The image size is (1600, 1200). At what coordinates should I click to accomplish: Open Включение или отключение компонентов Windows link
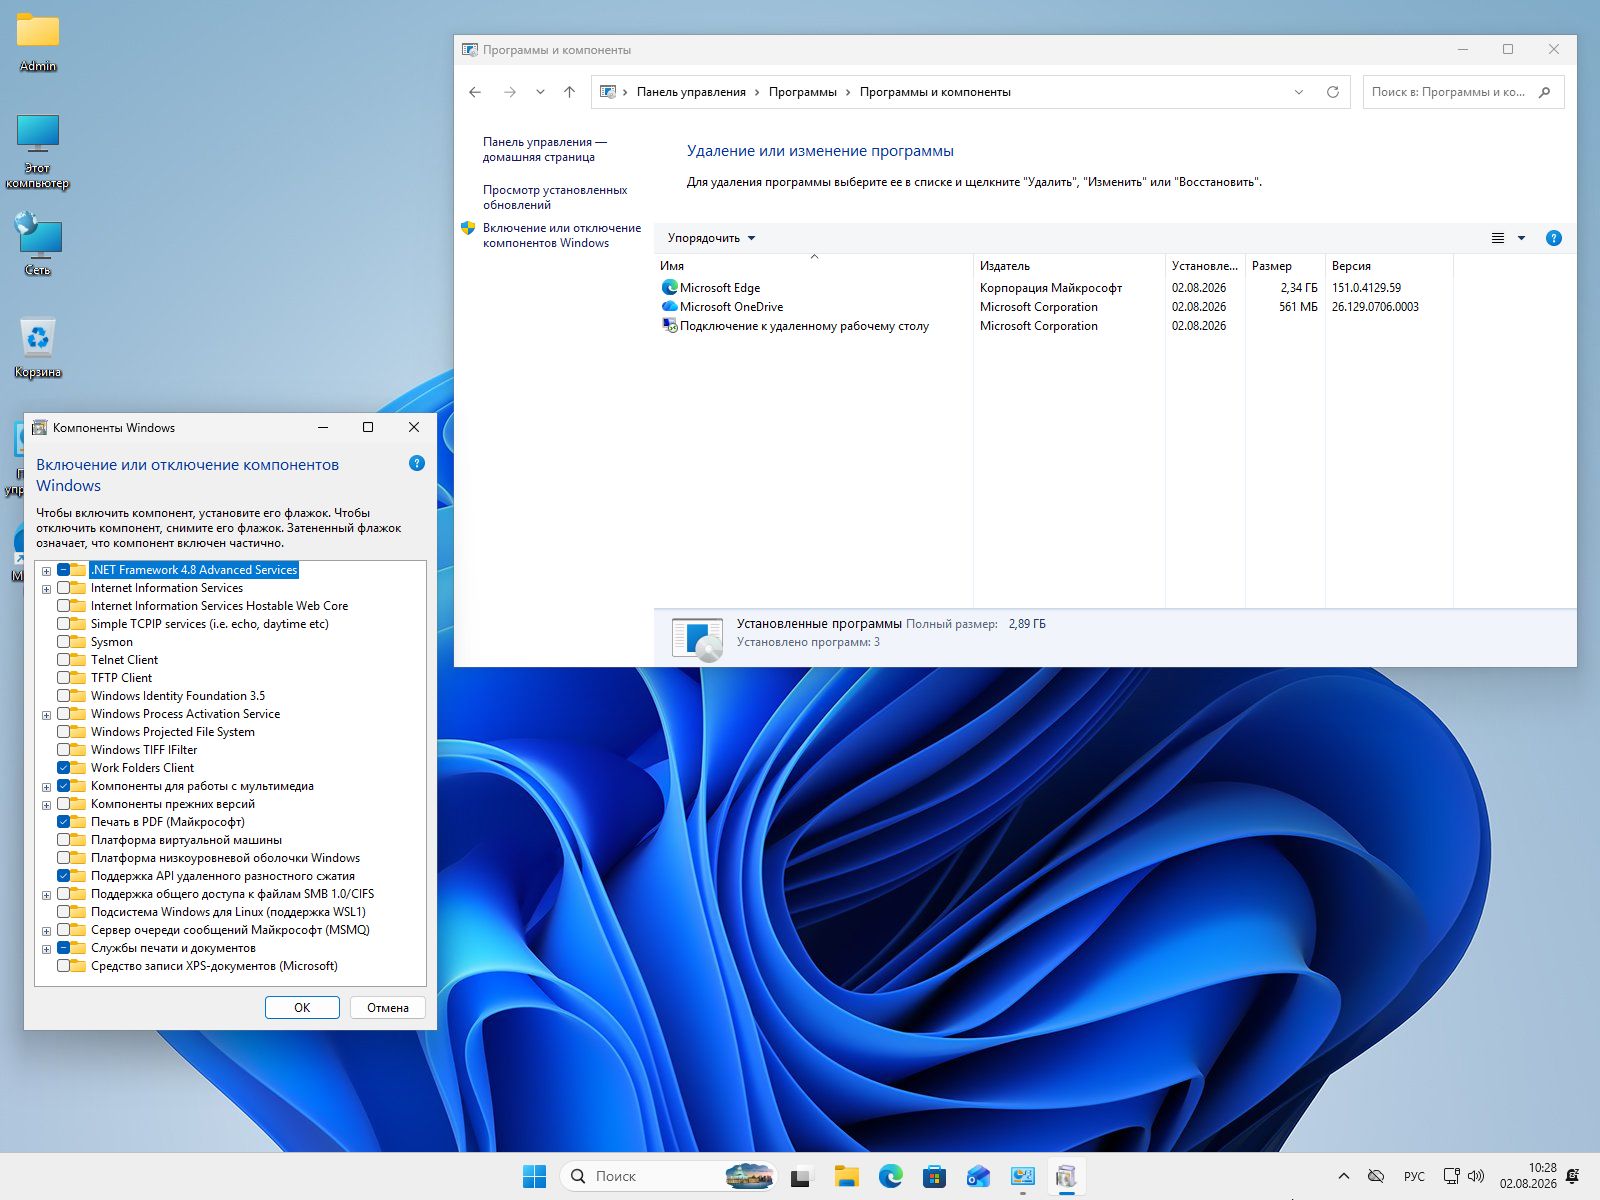tap(562, 235)
